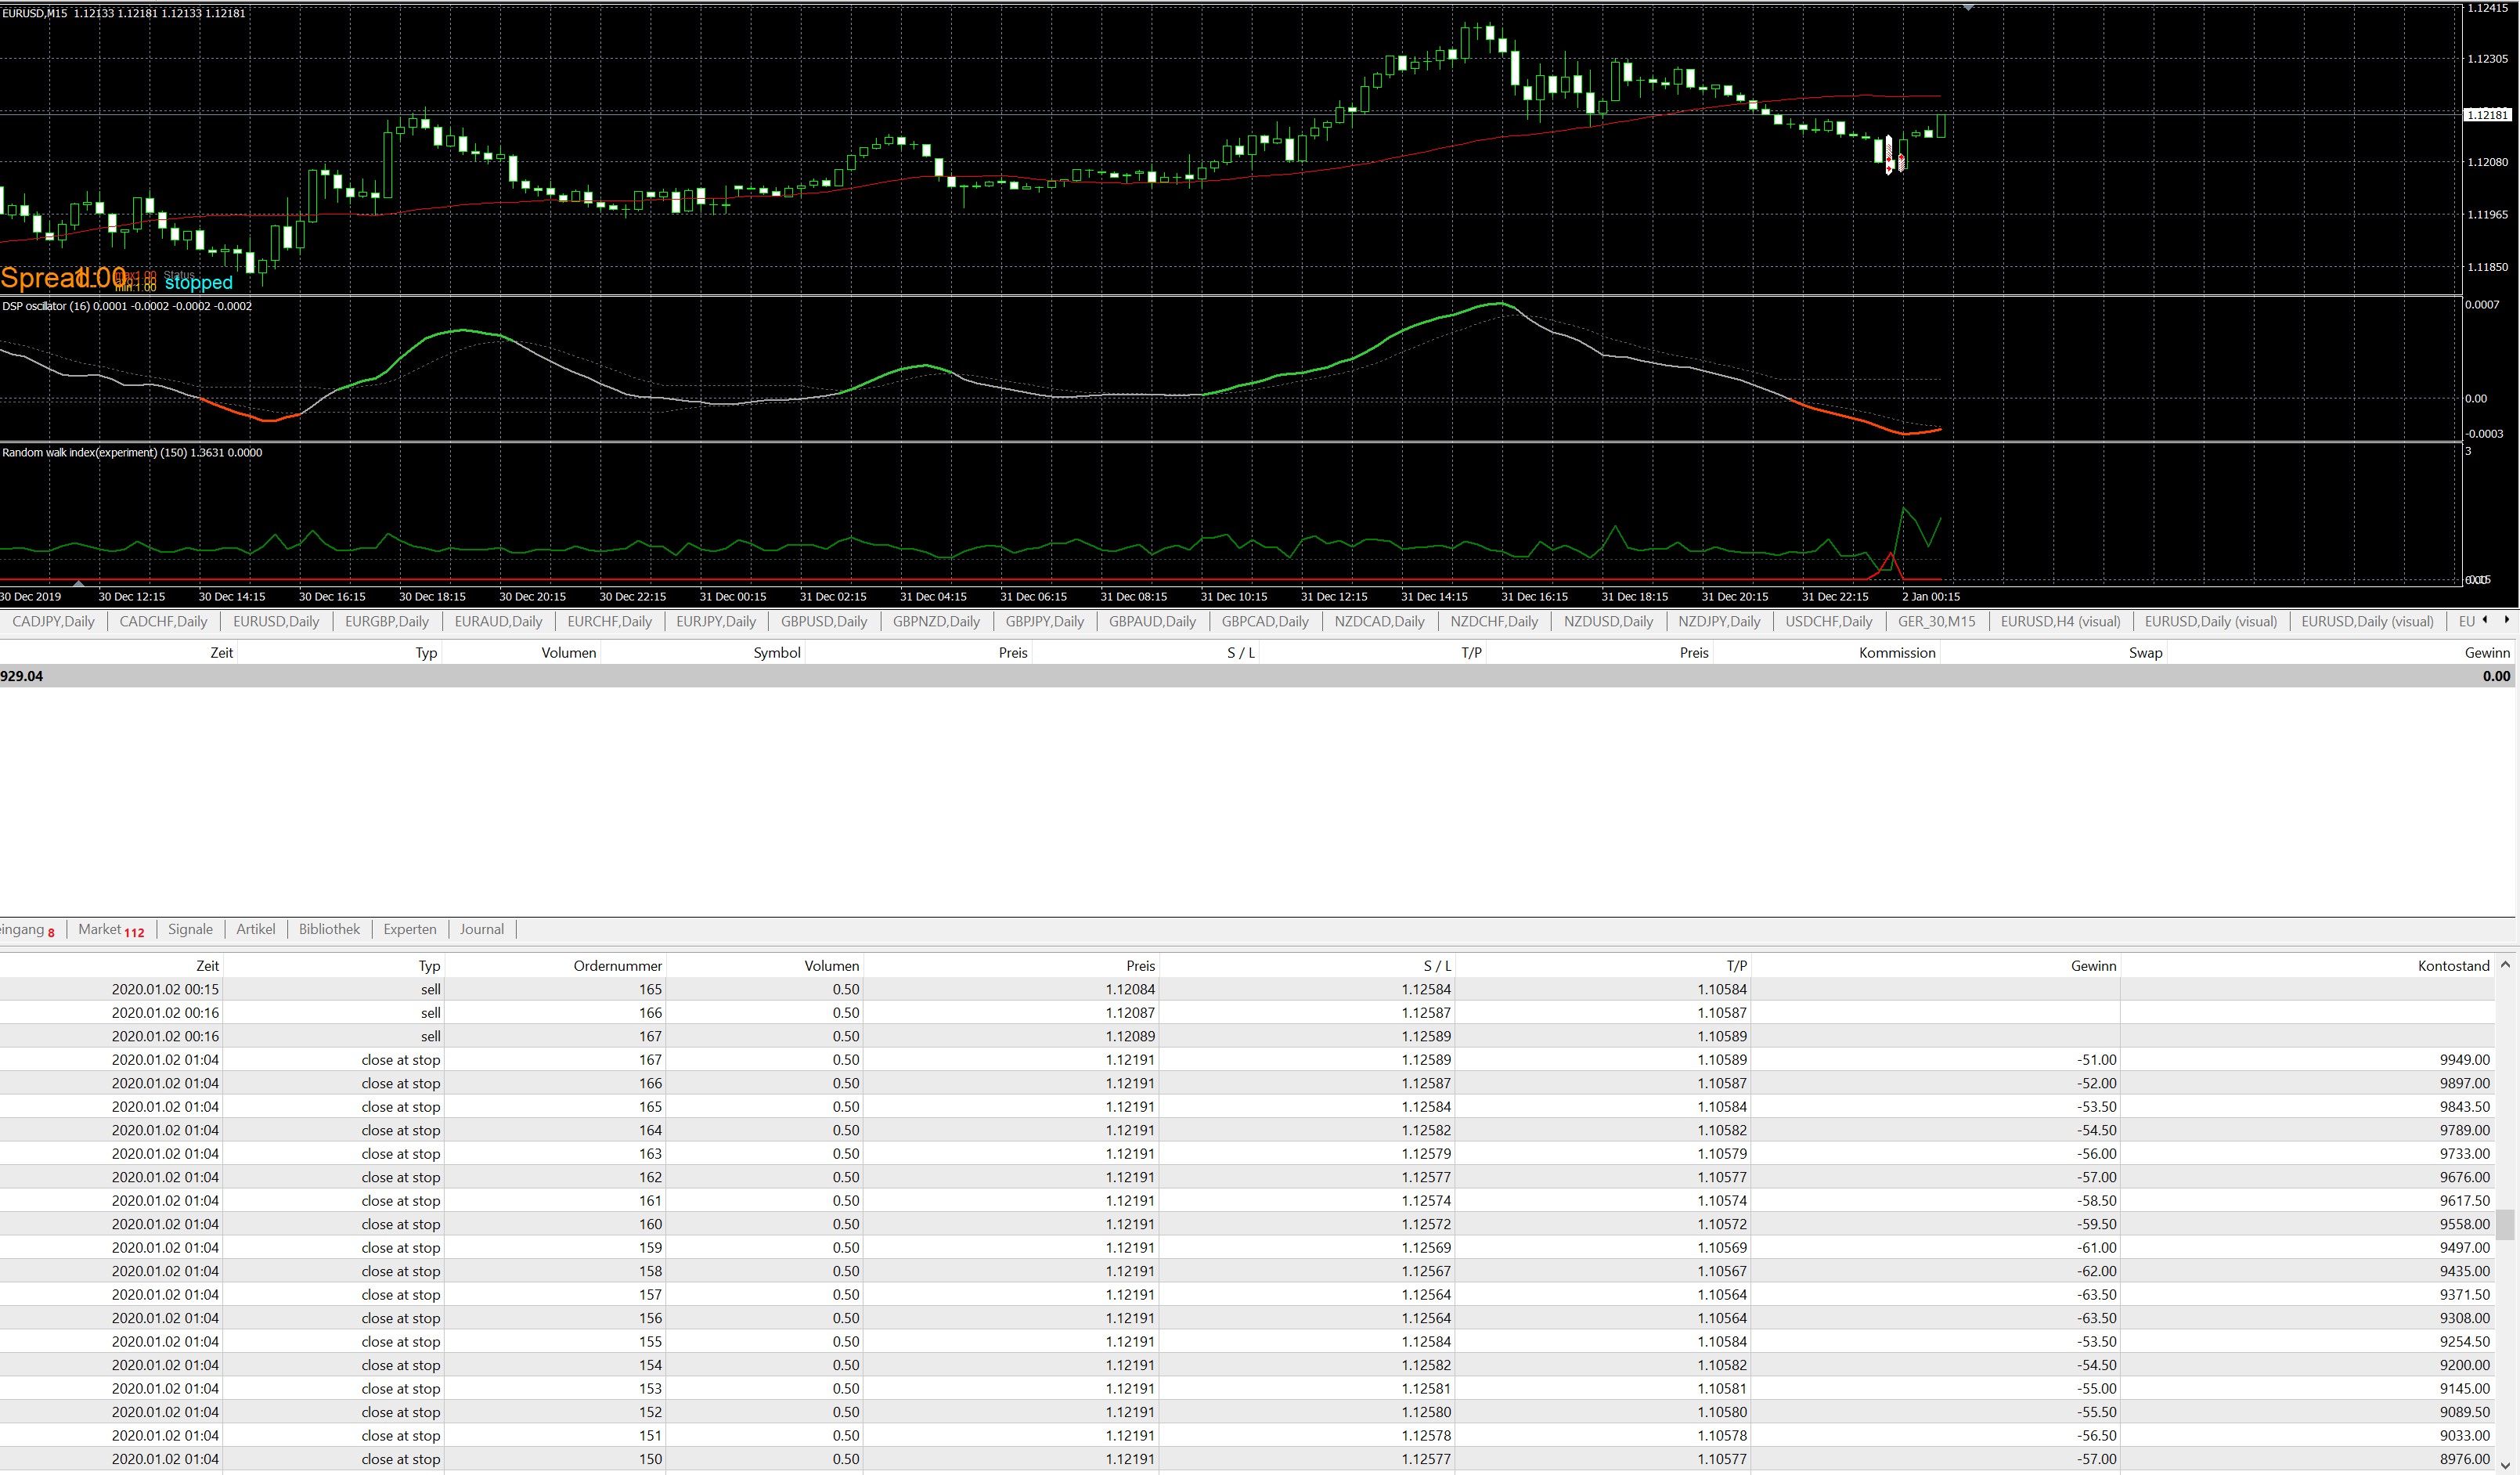This screenshot has width=2520, height=1475.
Task: Open the GBPCAD,Daily chart tab
Action: tap(1265, 621)
